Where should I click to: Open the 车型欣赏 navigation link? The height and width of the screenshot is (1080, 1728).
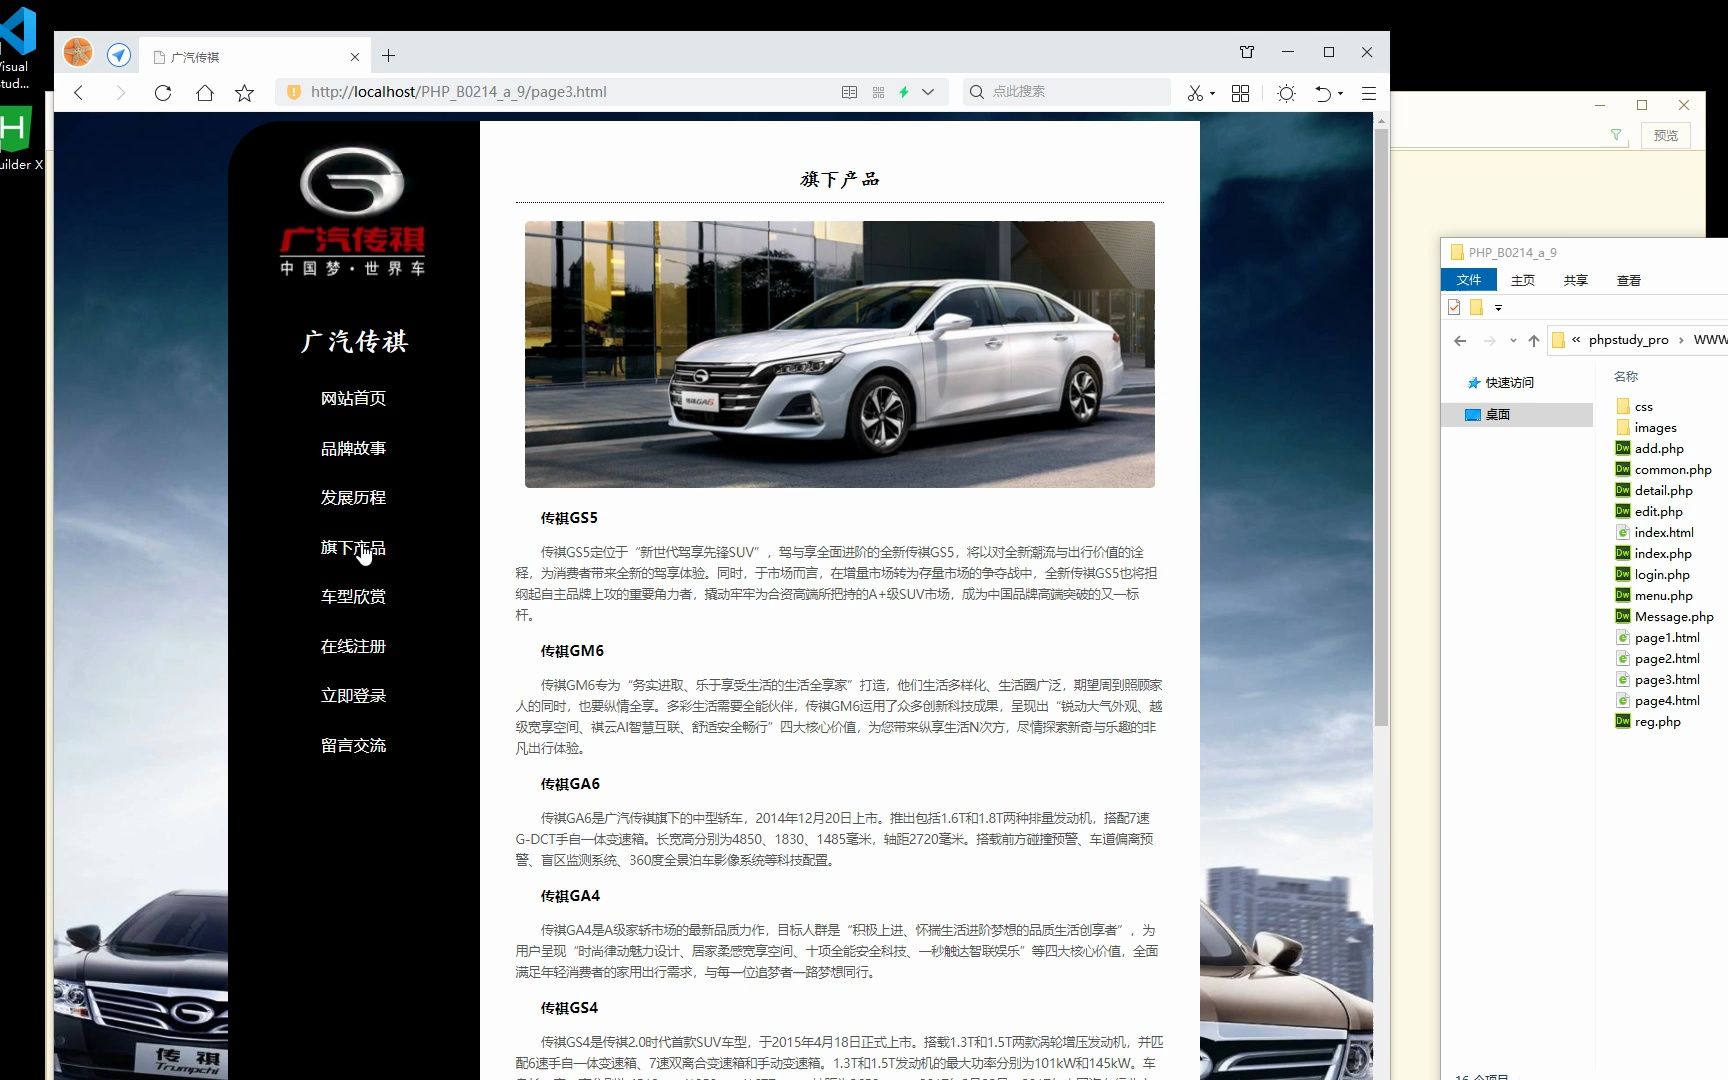tap(353, 596)
